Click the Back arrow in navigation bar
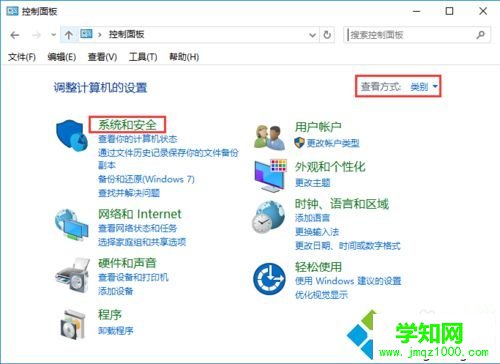This screenshot has width=500, height=364. pyautogui.click(x=15, y=35)
